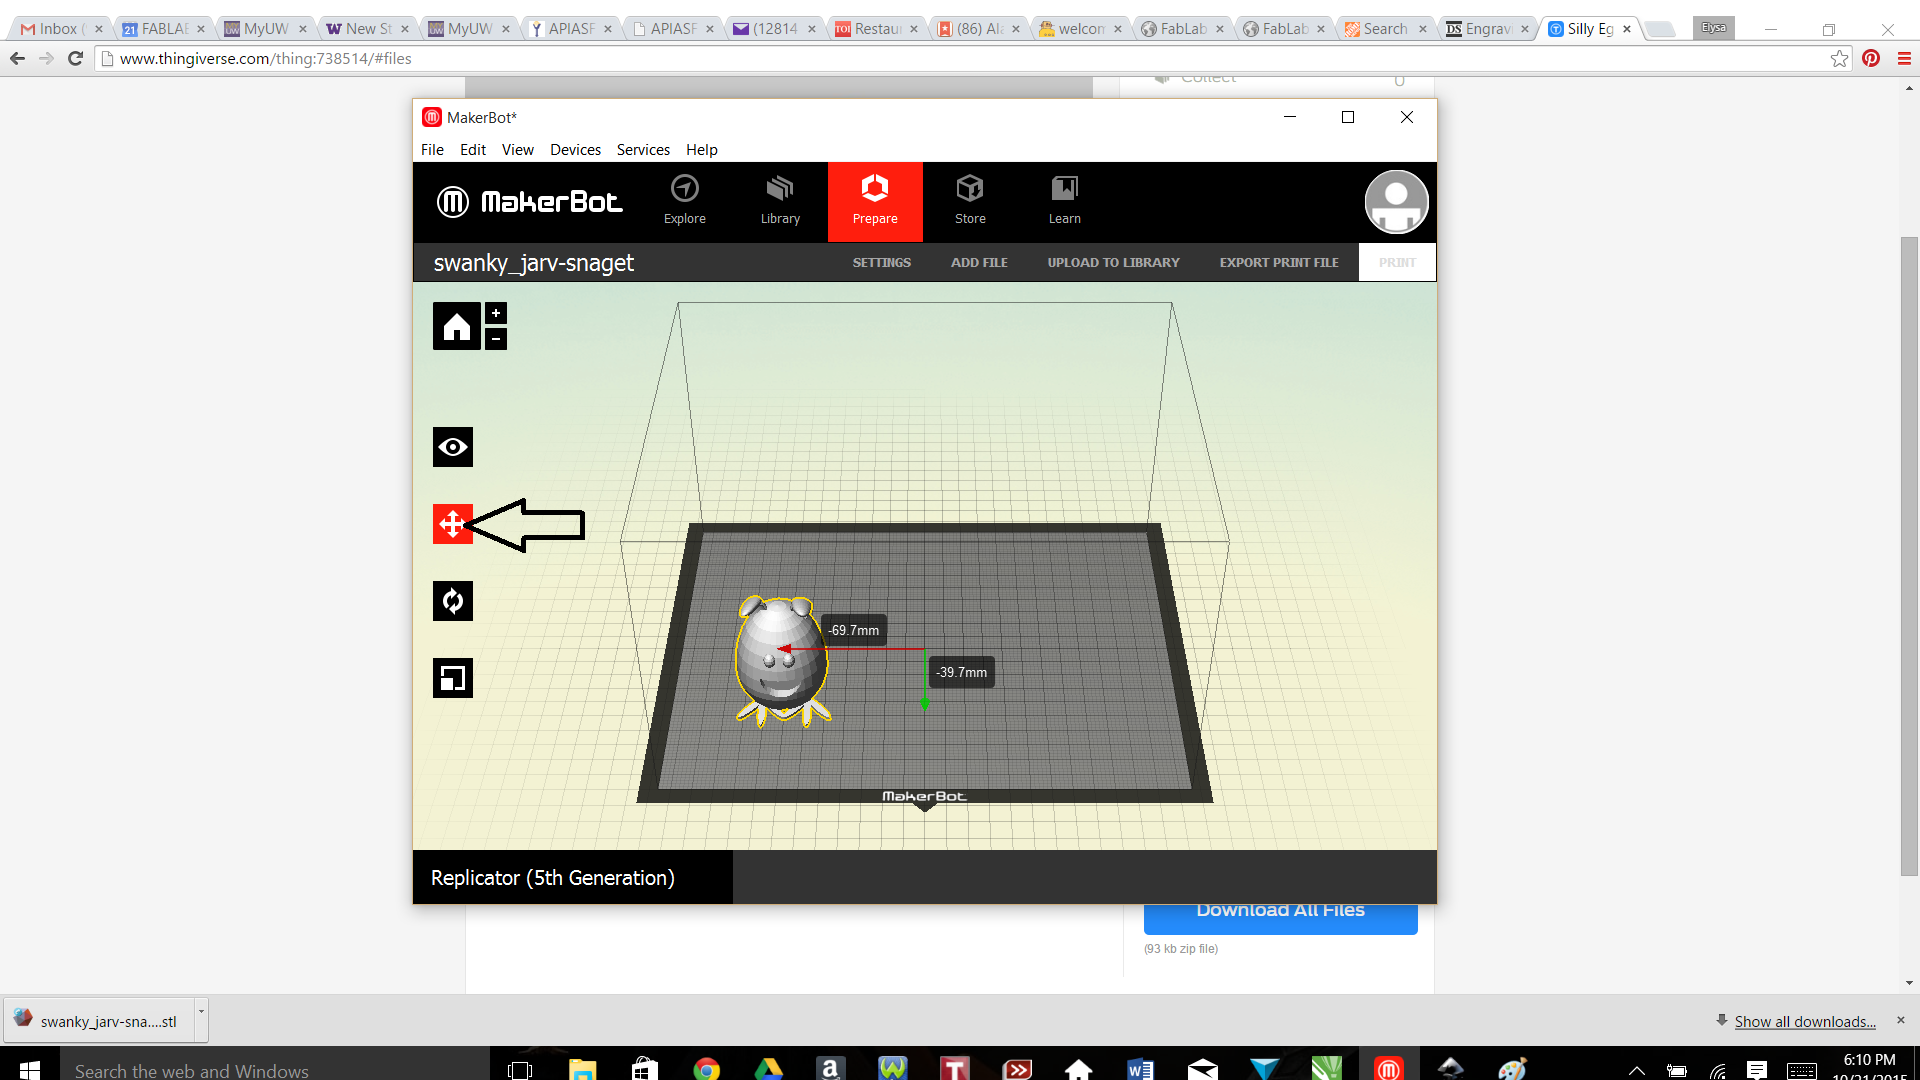Click the Pinterest extension icon
The height and width of the screenshot is (1080, 1920).
click(x=1871, y=58)
